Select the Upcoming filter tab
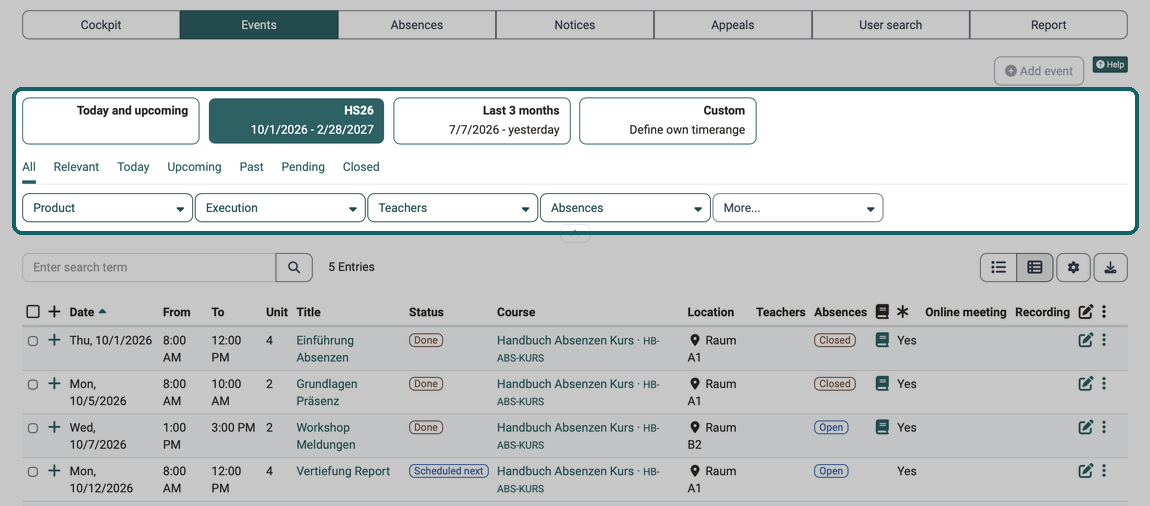 click(x=194, y=167)
